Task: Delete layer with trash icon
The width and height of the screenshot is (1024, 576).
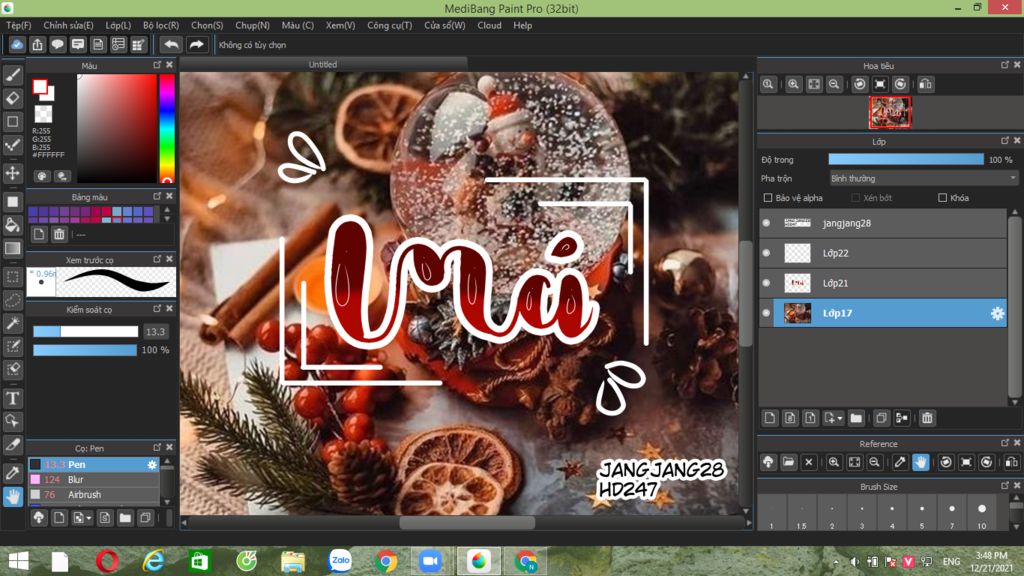Action: coord(927,418)
